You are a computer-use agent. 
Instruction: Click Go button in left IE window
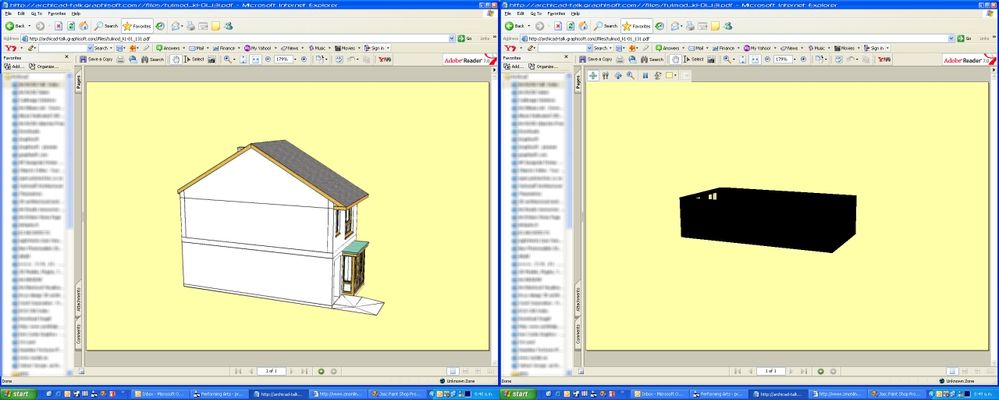coord(465,38)
